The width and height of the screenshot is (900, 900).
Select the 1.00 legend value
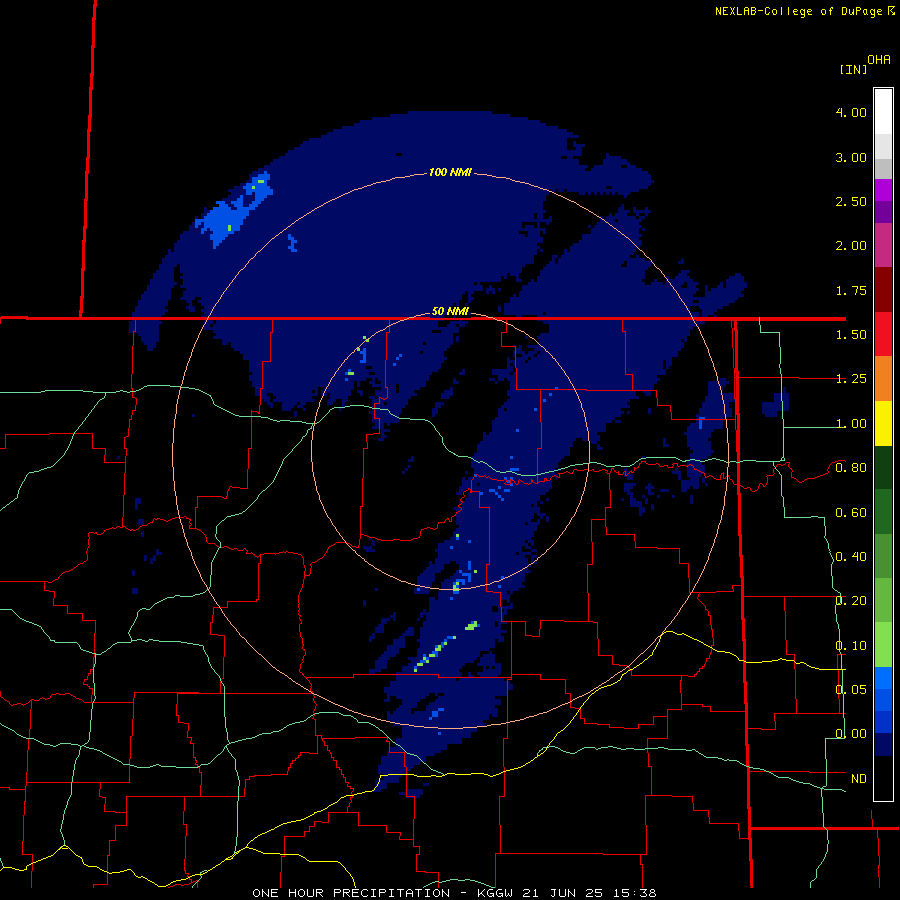(851, 424)
